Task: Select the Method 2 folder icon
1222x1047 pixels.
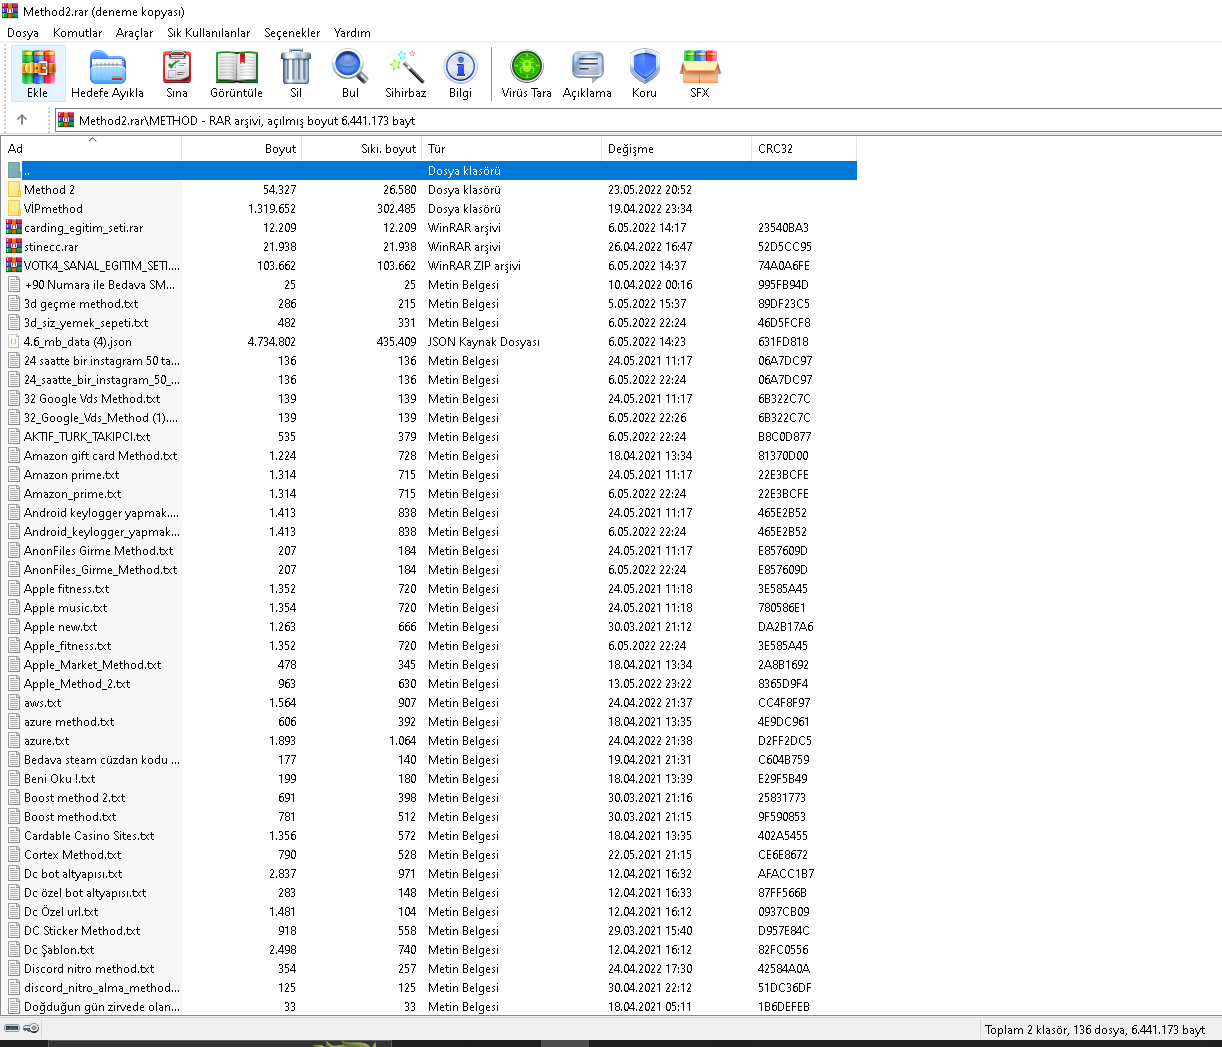Action: tap(14, 189)
